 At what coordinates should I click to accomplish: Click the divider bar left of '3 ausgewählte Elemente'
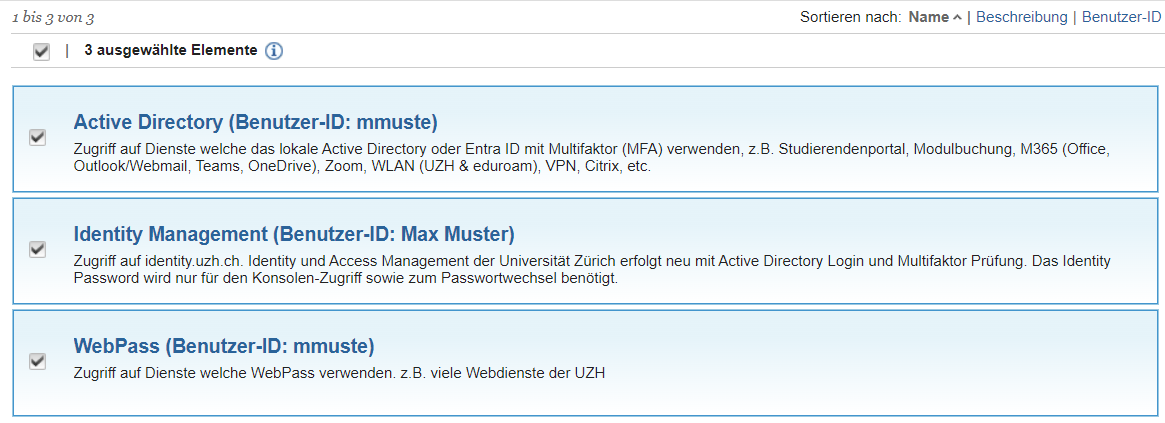(x=67, y=51)
